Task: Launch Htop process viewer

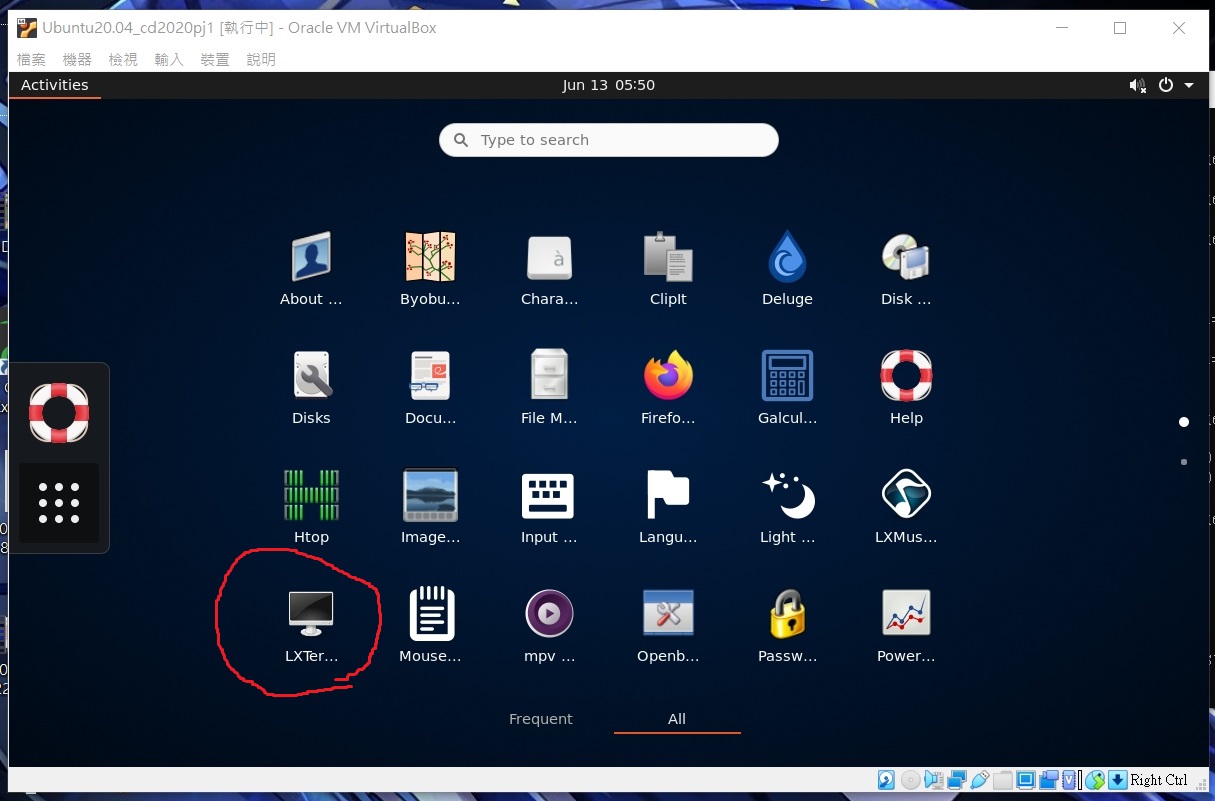Action: pos(311,495)
